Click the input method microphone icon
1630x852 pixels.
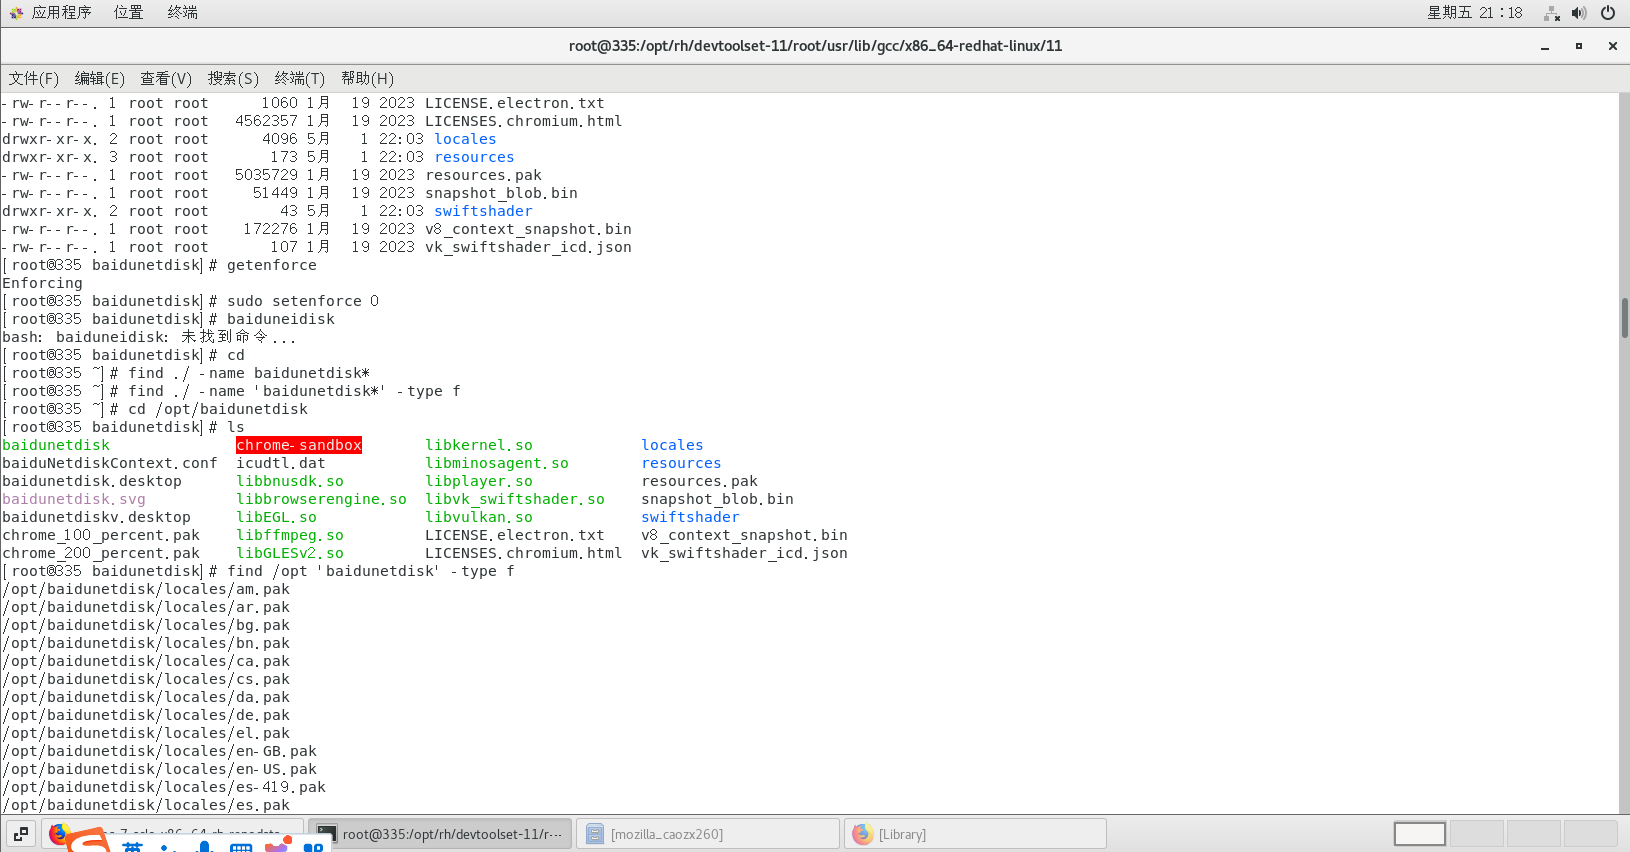click(x=204, y=846)
